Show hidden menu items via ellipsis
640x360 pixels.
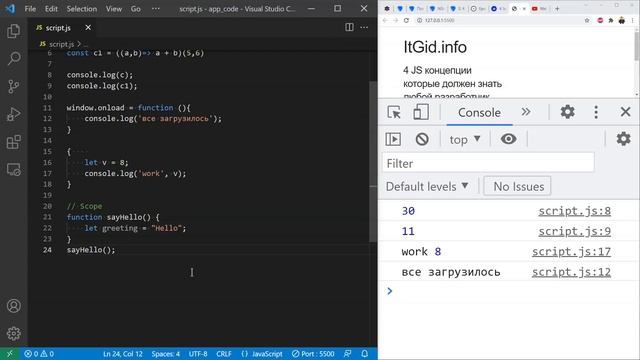click(x=156, y=9)
